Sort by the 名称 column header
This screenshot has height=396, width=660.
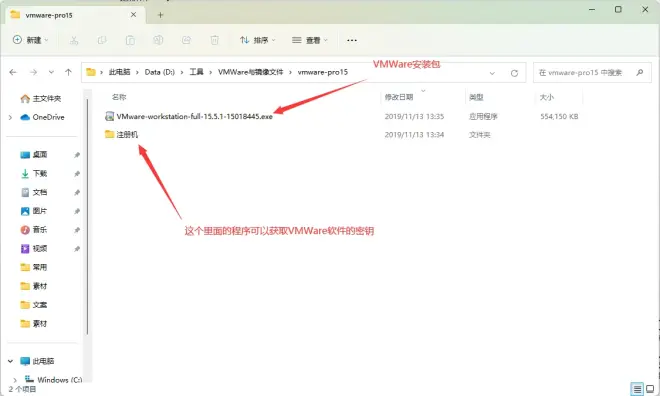tap(119, 97)
